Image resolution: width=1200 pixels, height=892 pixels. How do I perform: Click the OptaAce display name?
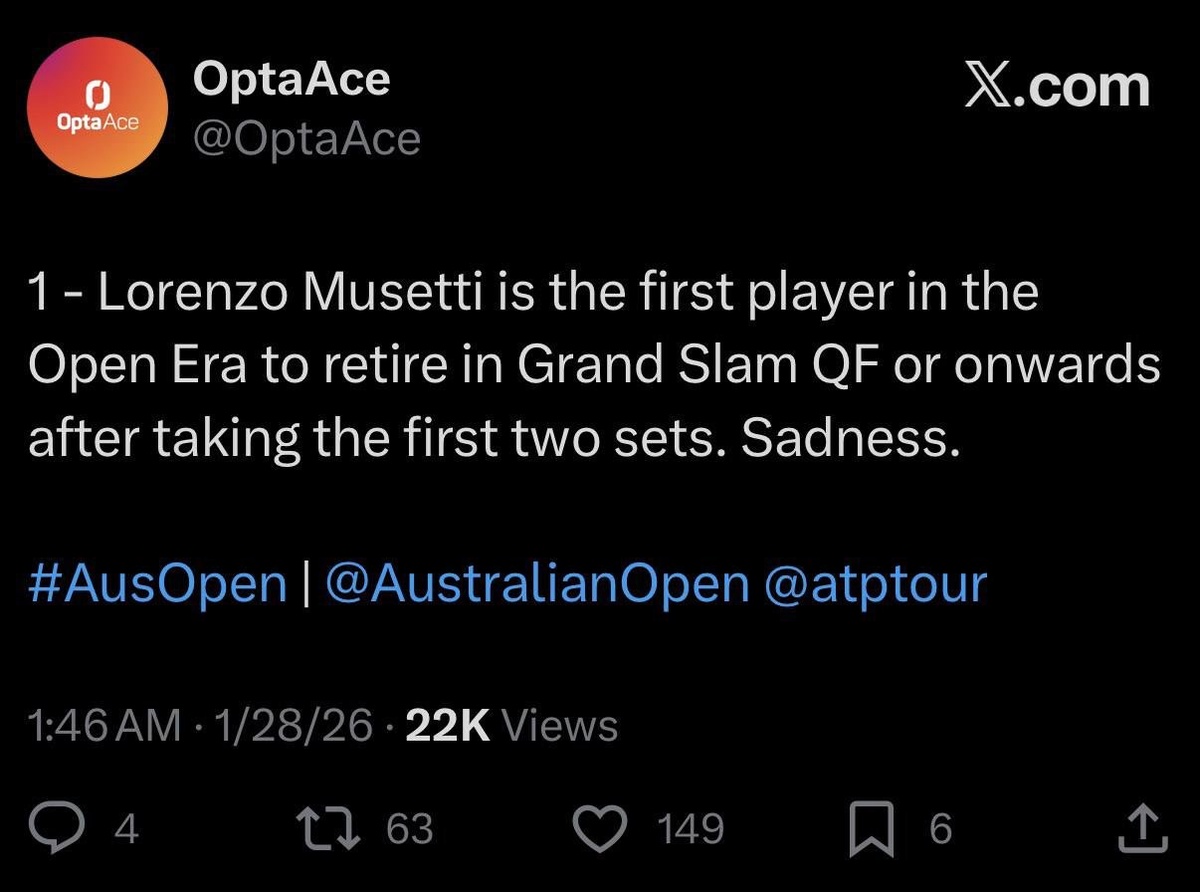click(x=291, y=77)
